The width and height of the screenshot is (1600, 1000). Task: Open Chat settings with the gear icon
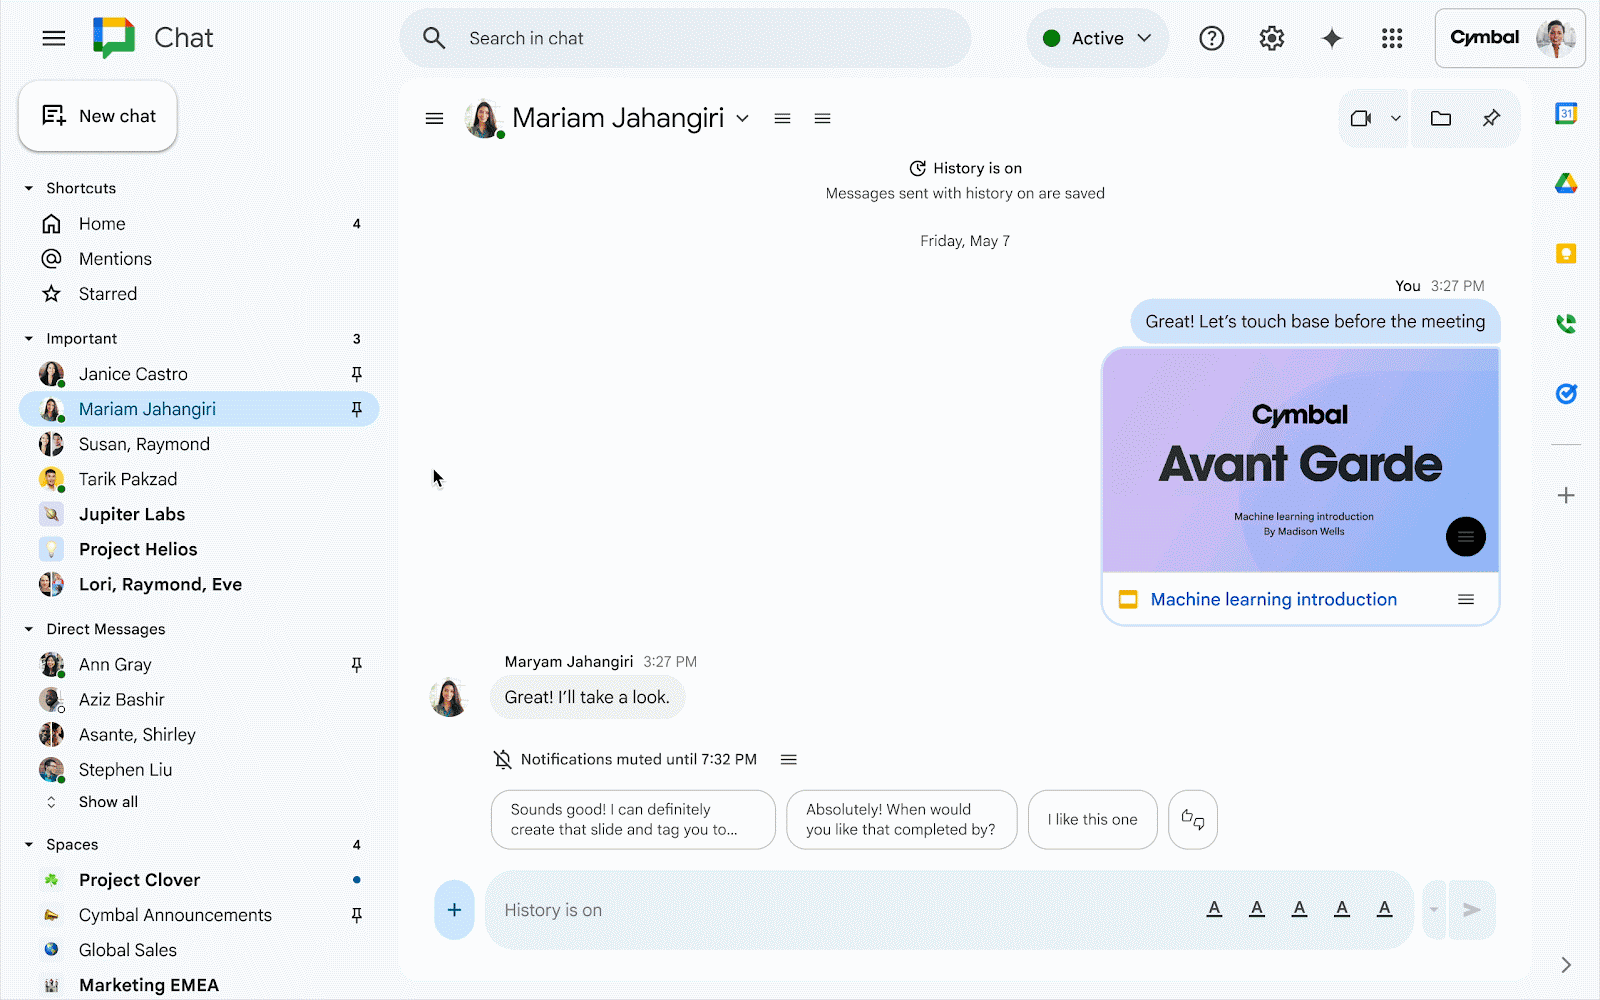pos(1271,37)
